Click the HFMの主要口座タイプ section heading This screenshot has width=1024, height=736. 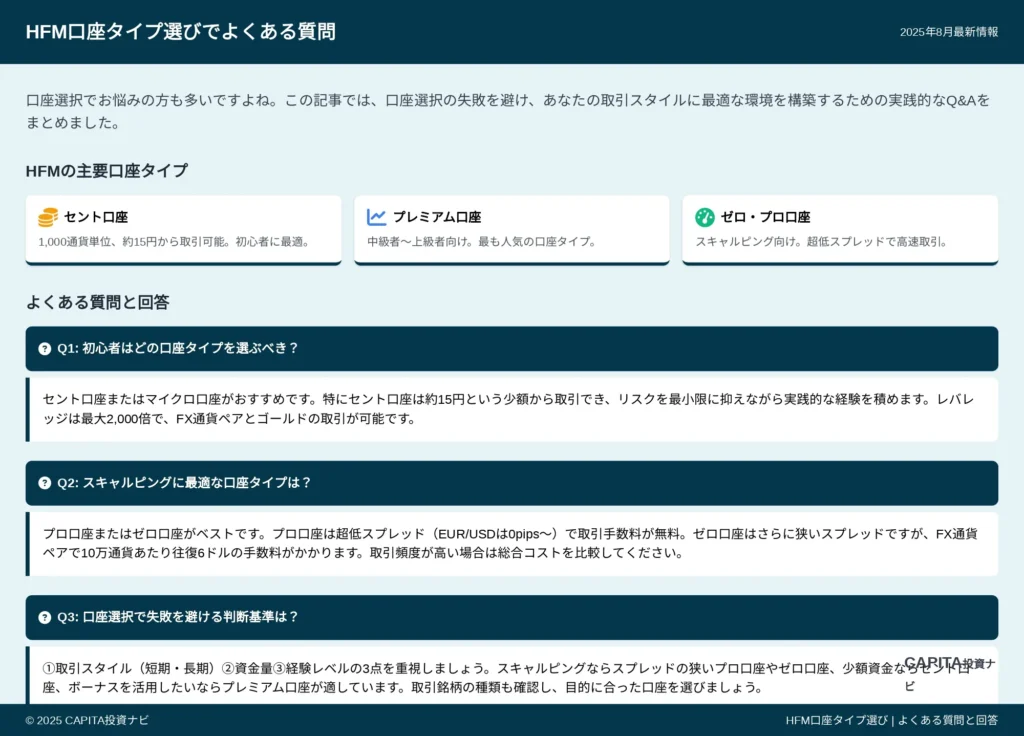click(x=106, y=171)
